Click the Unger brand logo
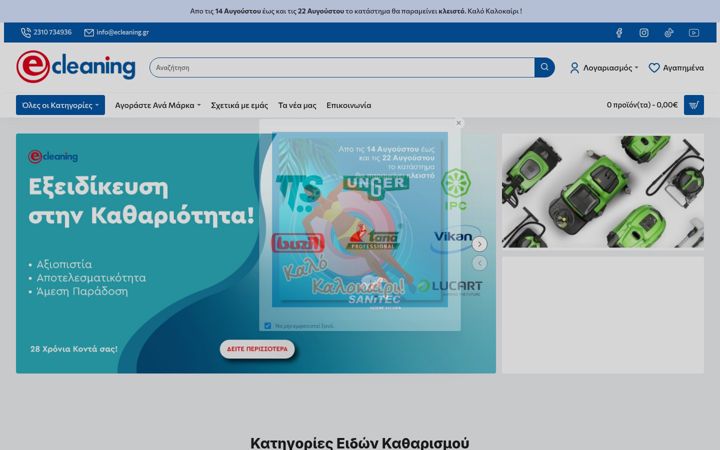 pyautogui.click(x=376, y=187)
